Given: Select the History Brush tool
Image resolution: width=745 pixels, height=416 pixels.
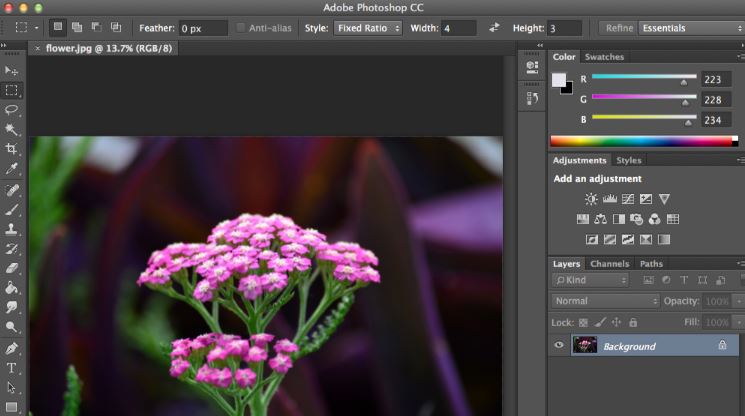Looking at the screenshot, I should 11,248.
